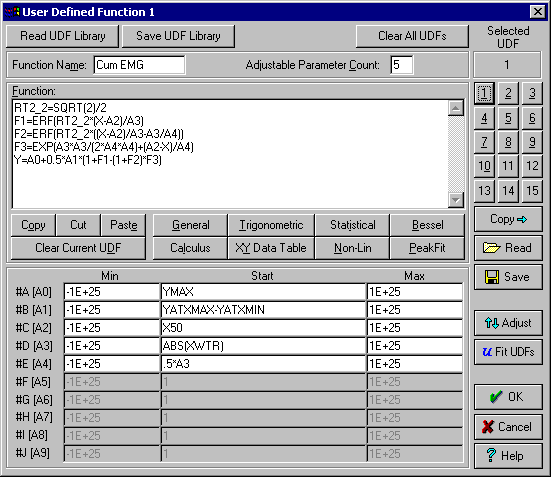Open the XY Data Table functions
The image size is (551, 477).
pos(271,248)
